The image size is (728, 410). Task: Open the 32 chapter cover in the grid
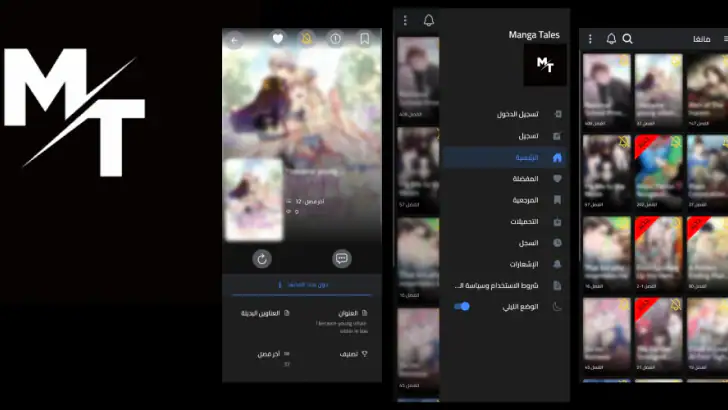click(659, 91)
